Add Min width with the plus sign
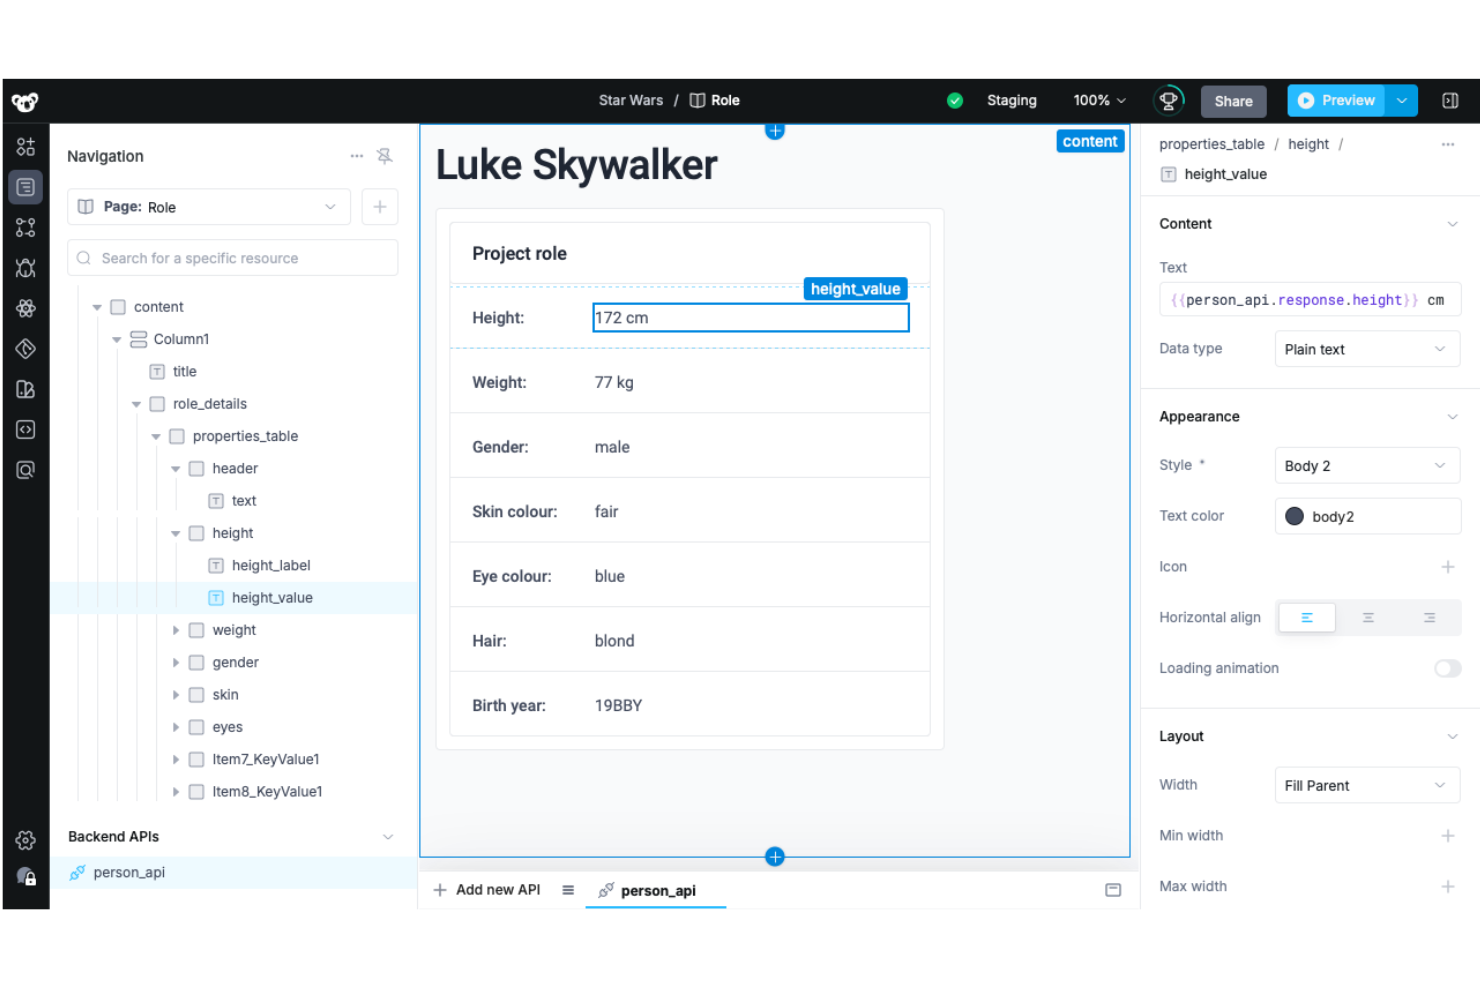 pos(1447,836)
